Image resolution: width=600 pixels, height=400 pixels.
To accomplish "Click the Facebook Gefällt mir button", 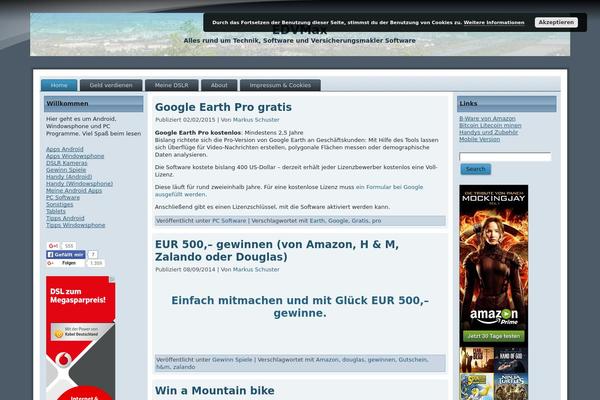I will [65, 255].
